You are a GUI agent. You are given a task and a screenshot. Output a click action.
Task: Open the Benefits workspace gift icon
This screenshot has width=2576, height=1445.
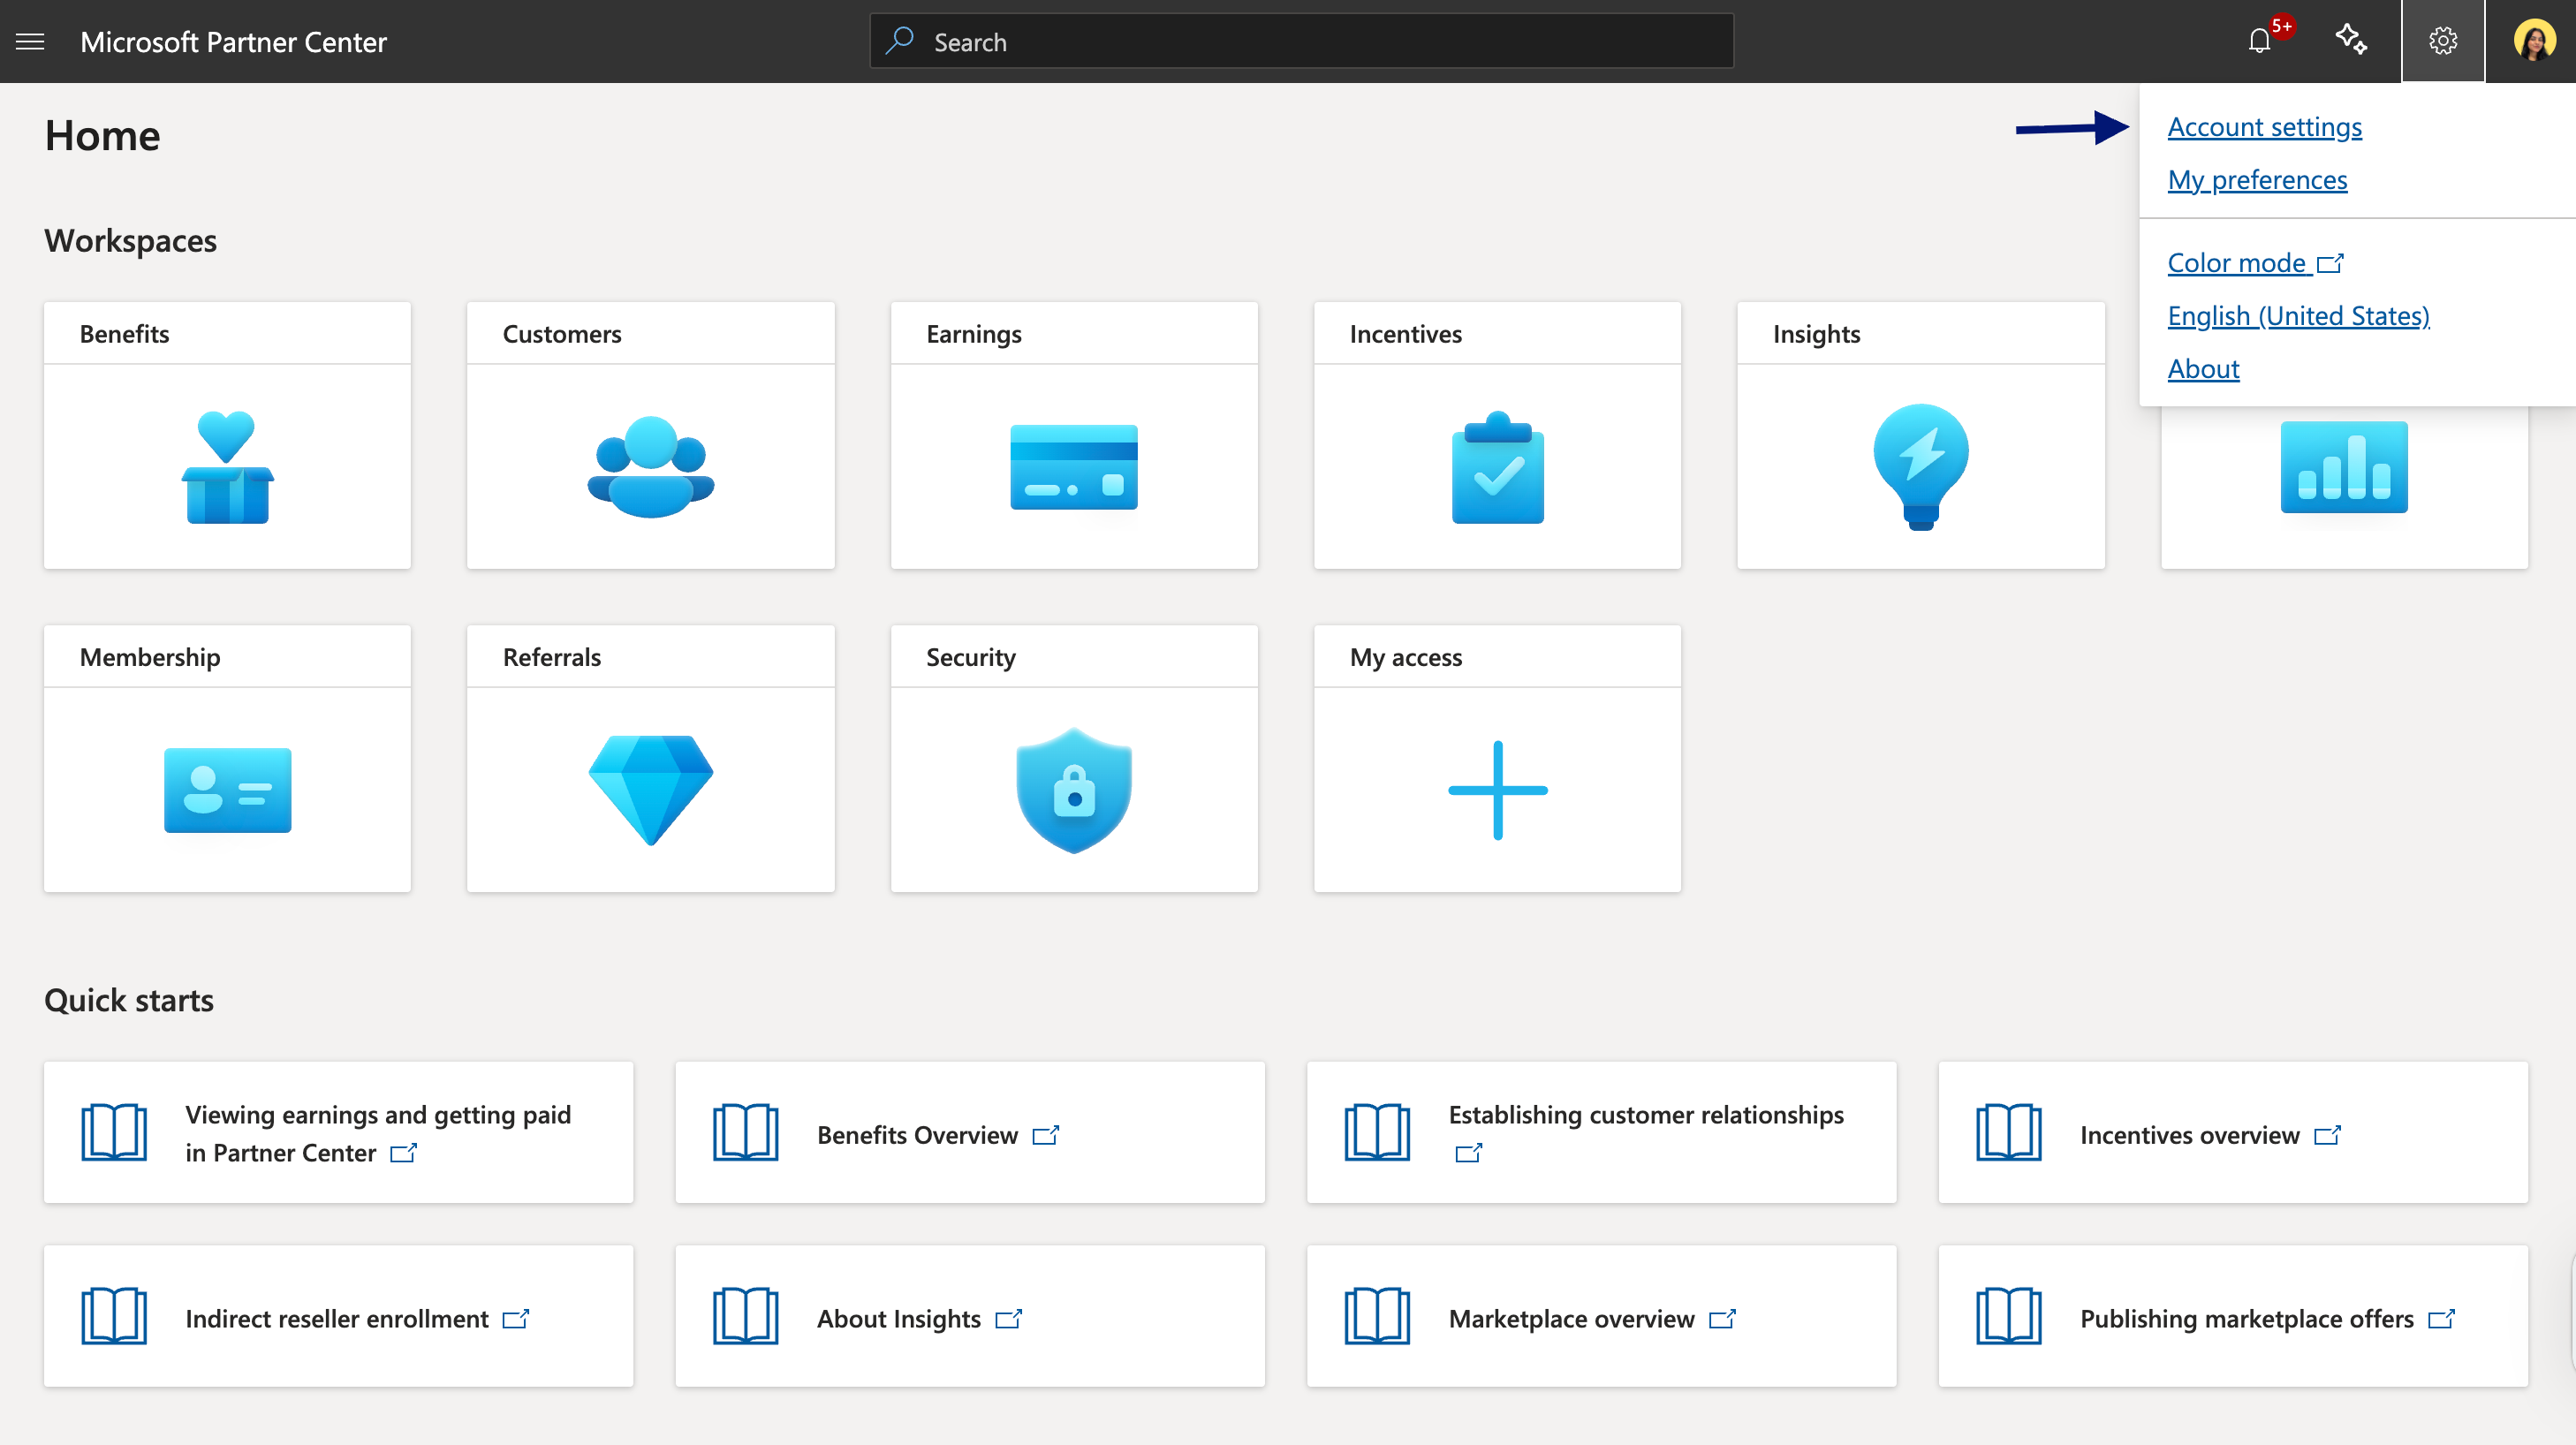(227, 467)
